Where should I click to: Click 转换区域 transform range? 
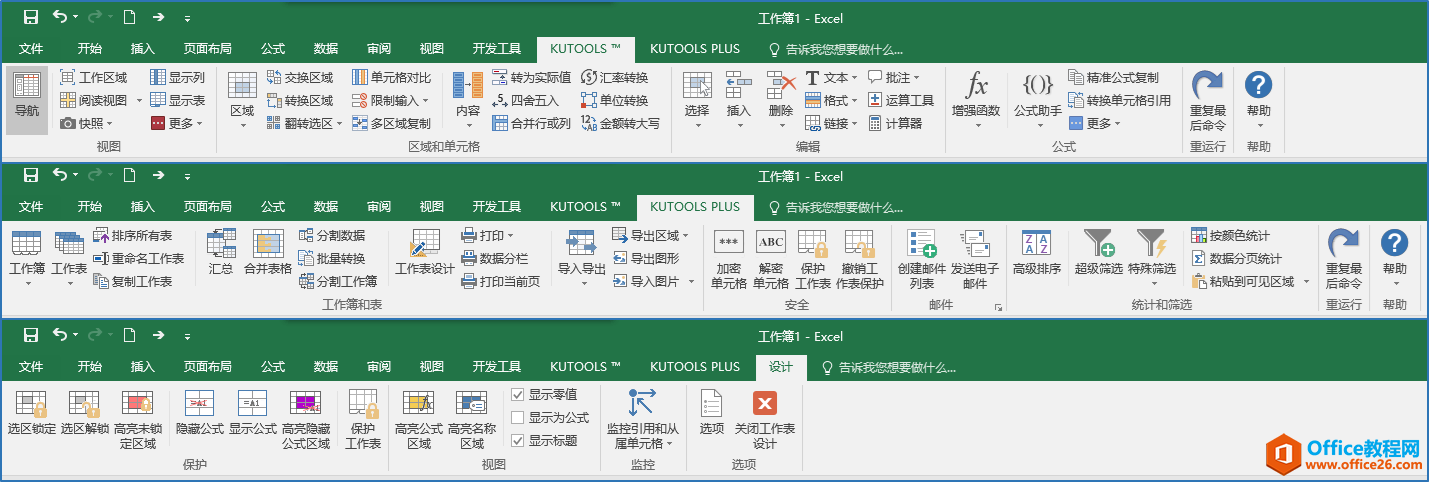[x=300, y=101]
